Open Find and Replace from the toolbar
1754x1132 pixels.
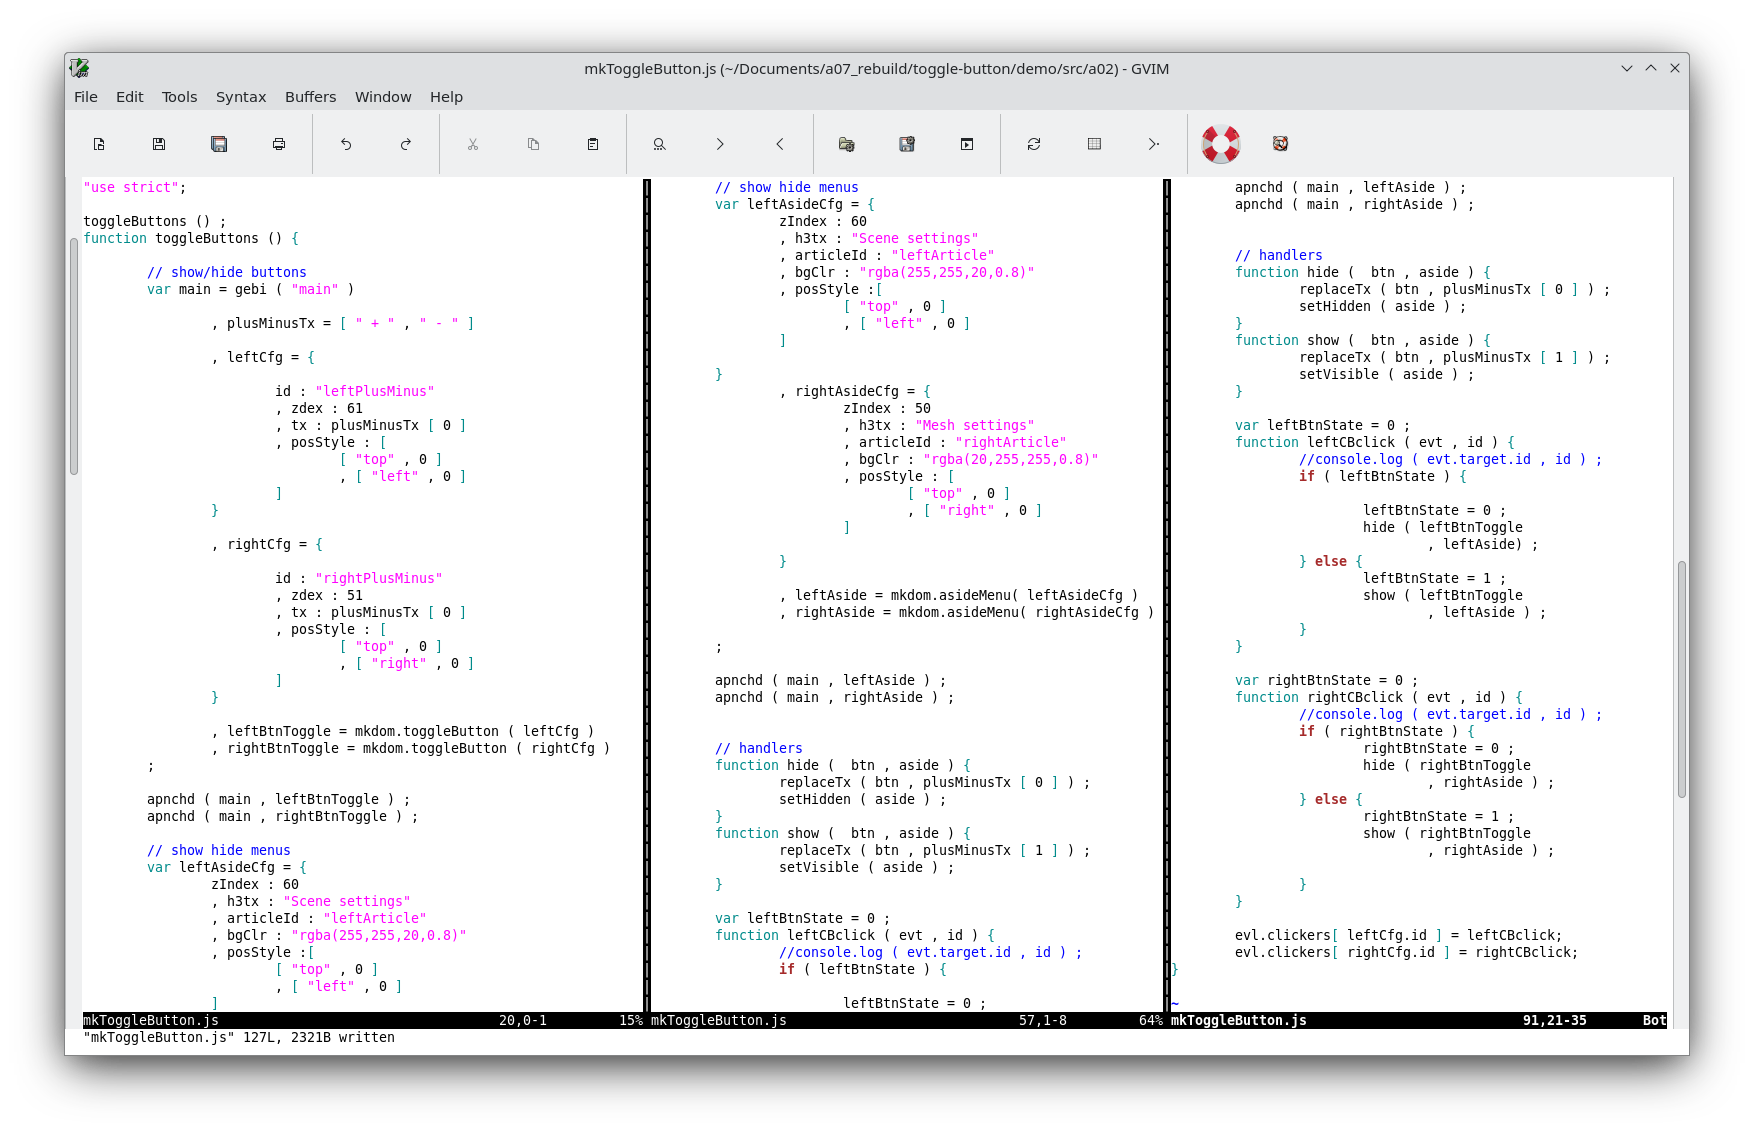[660, 144]
